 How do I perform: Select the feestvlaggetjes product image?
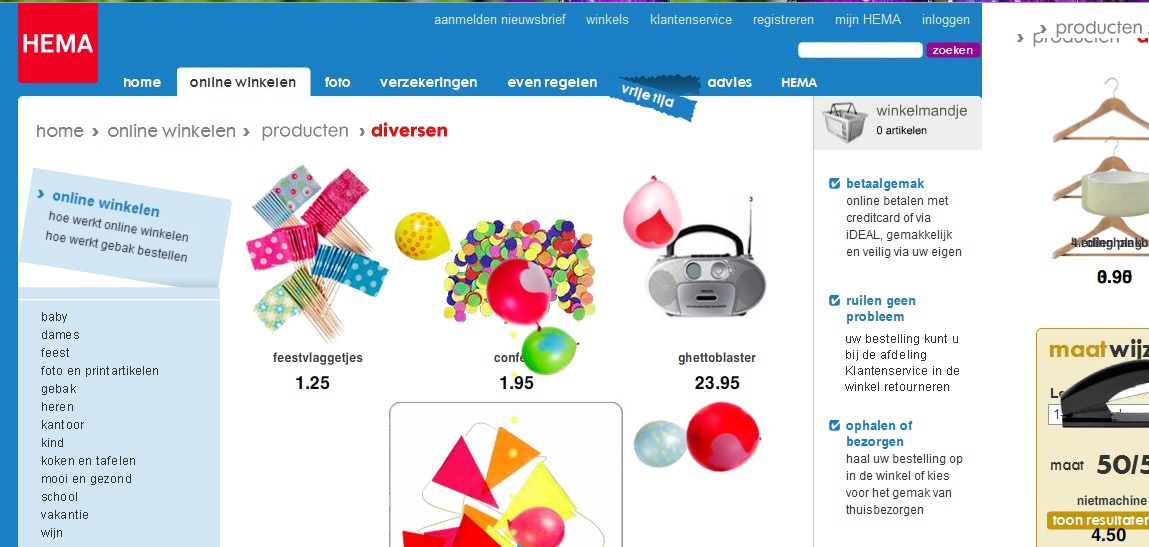(x=317, y=254)
